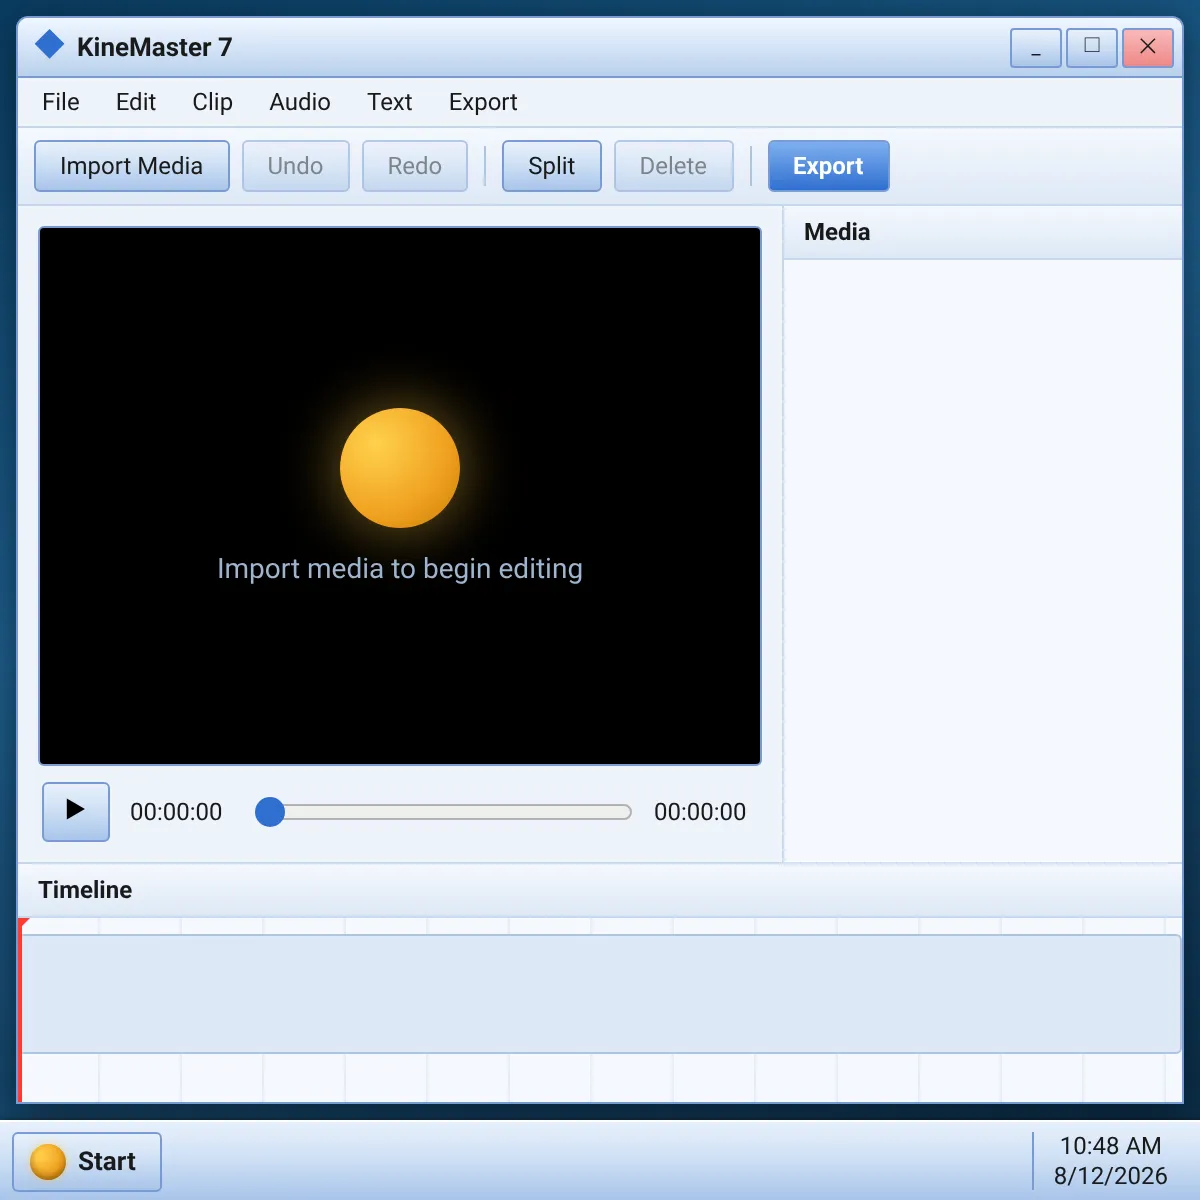1200x1200 pixels.
Task: Click the Delete toolbar button
Action: coord(674,166)
